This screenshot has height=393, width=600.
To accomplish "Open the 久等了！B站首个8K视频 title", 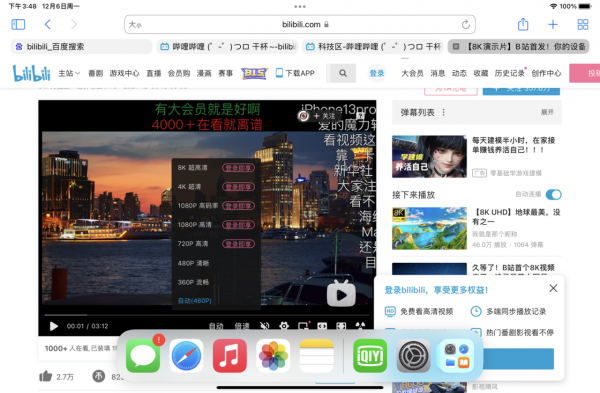I will coord(513,267).
